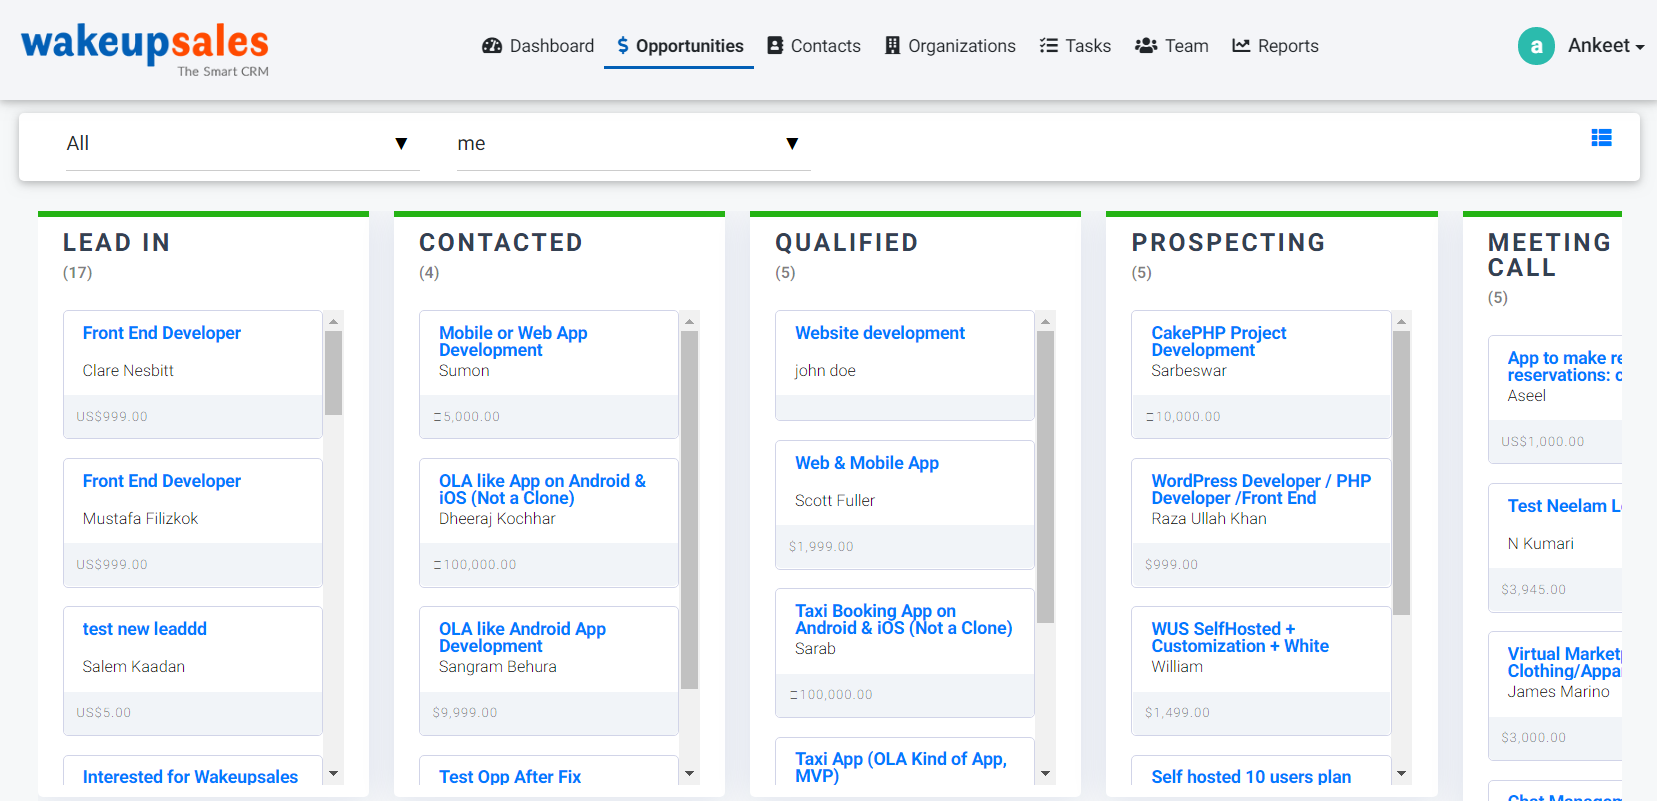The image size is (1657, 801).
Task: Go to Organizations page
Action: tap(950, 46)
